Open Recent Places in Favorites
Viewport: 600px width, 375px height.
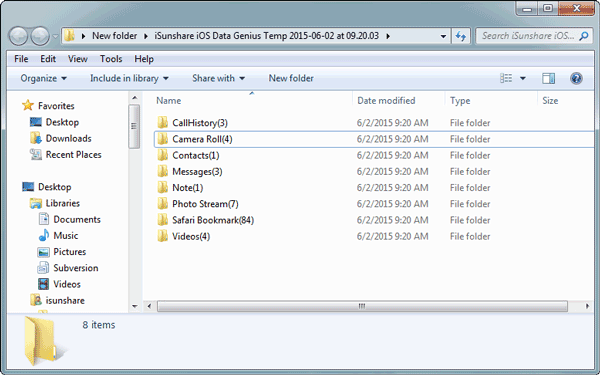[73, 155]
